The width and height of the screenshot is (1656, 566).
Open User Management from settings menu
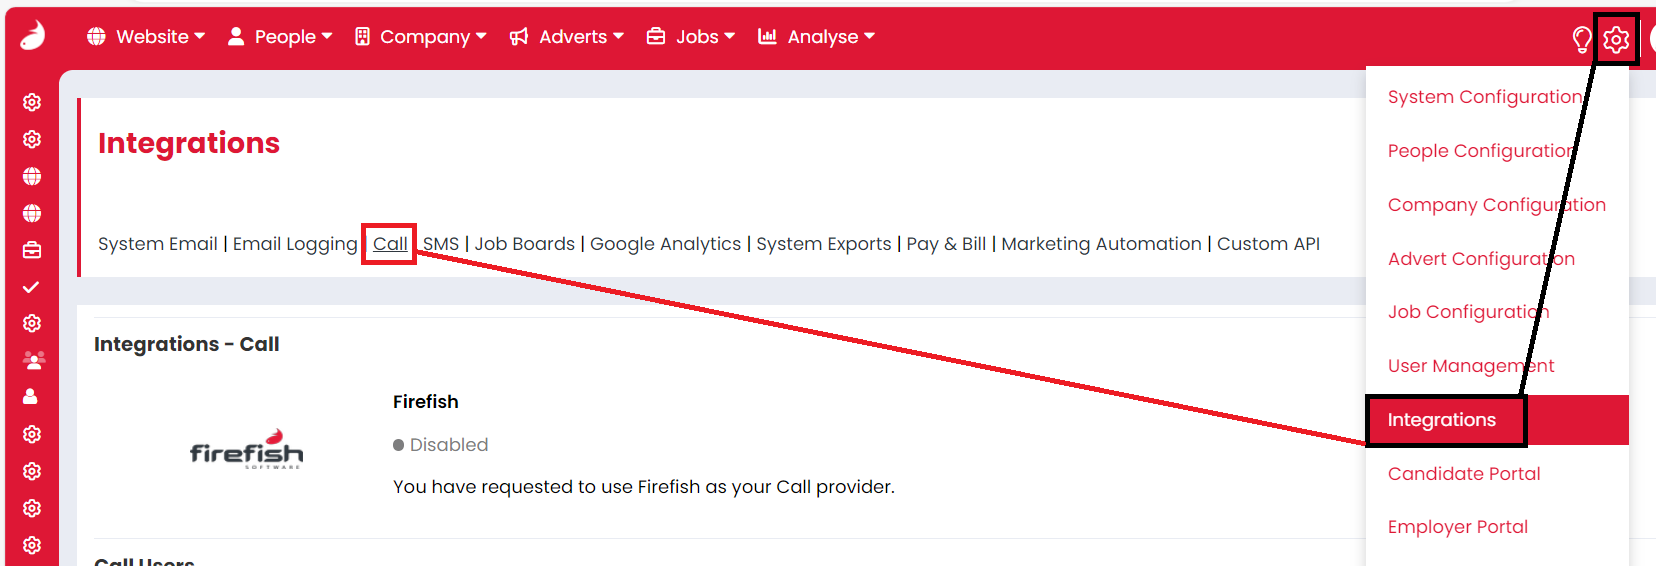[x=1497, y=366]
